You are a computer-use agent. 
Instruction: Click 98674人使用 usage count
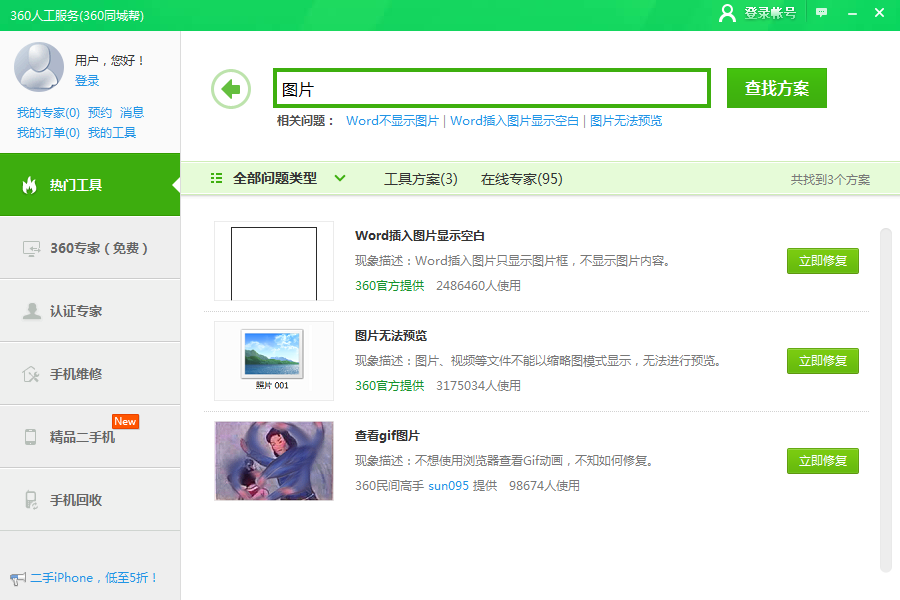click(x=544, y=486)
